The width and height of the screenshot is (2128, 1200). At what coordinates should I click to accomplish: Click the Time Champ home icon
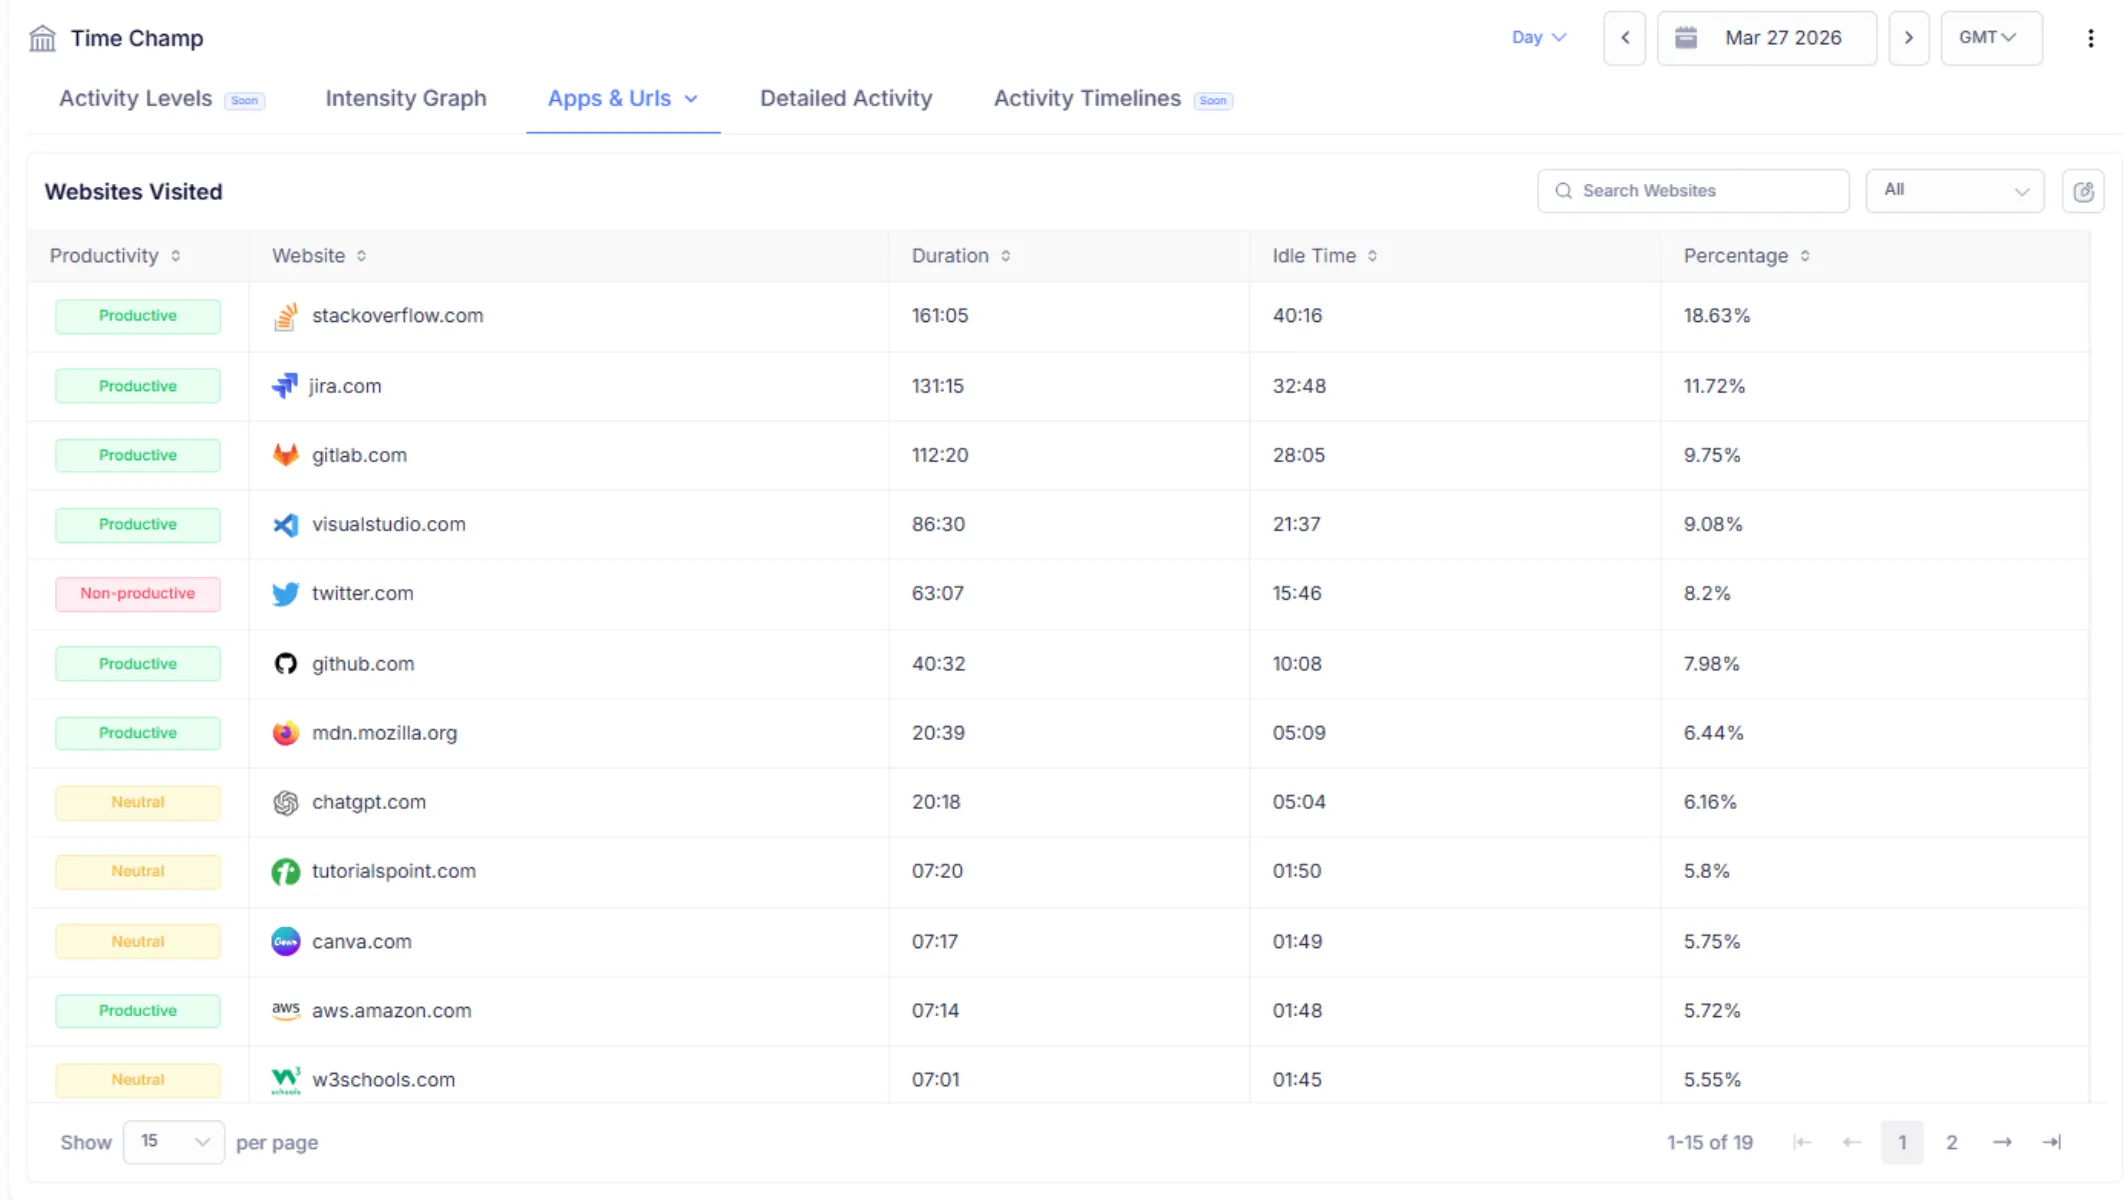pos(42,37)
